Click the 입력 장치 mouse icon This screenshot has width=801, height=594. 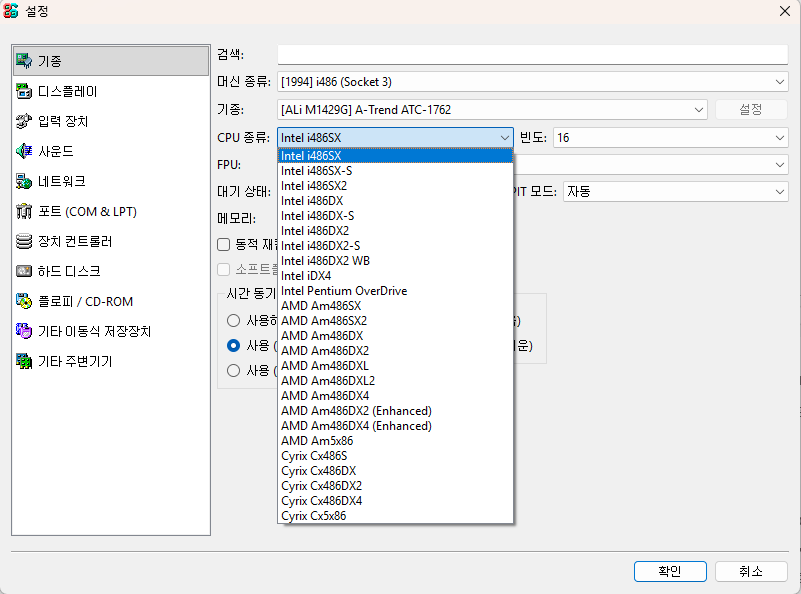(x=23, y=121)
